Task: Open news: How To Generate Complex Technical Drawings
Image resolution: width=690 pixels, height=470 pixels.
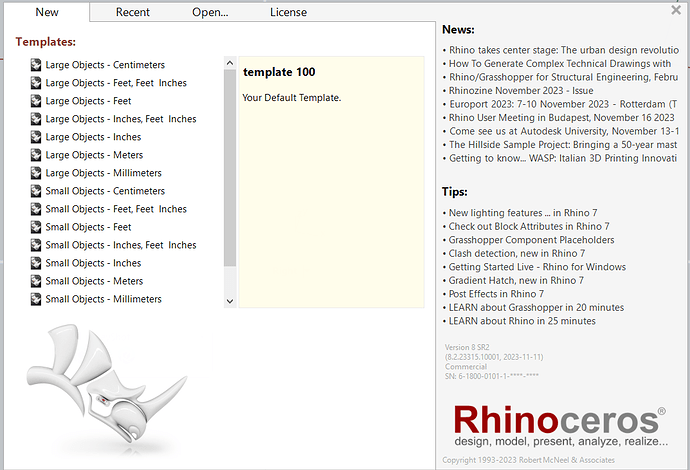Action: (560, 64)
